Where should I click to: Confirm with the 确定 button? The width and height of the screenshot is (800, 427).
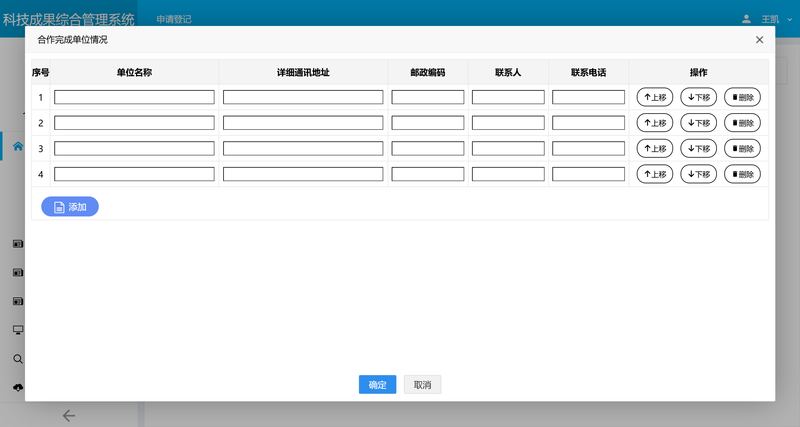pyautogui.click(x=378, y=385)
